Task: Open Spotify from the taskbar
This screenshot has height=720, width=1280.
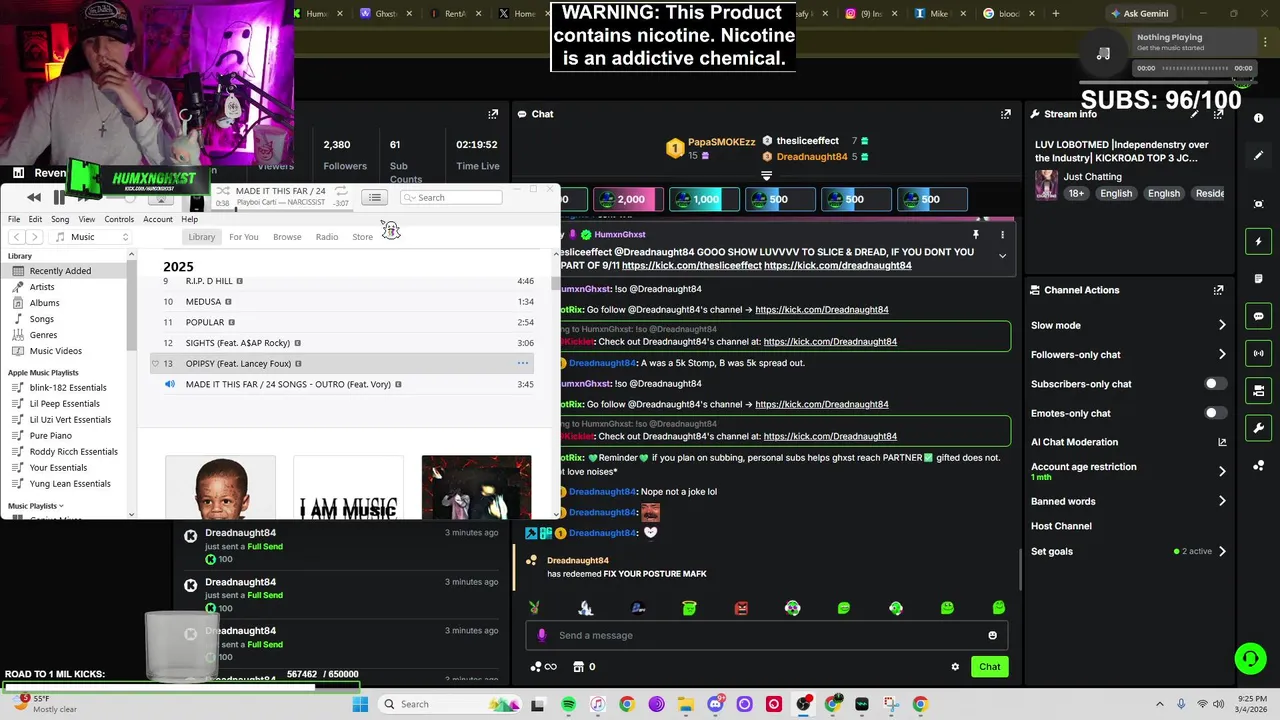Action: 568,704
